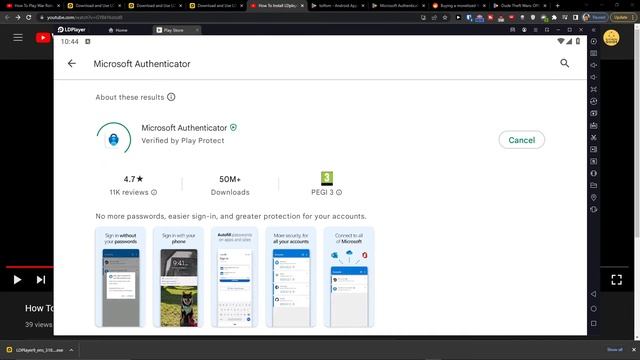640x360 pixels.
Task: Collapse the LDPlayer sidebar with the double chevron
Action: tap(594, 30)
